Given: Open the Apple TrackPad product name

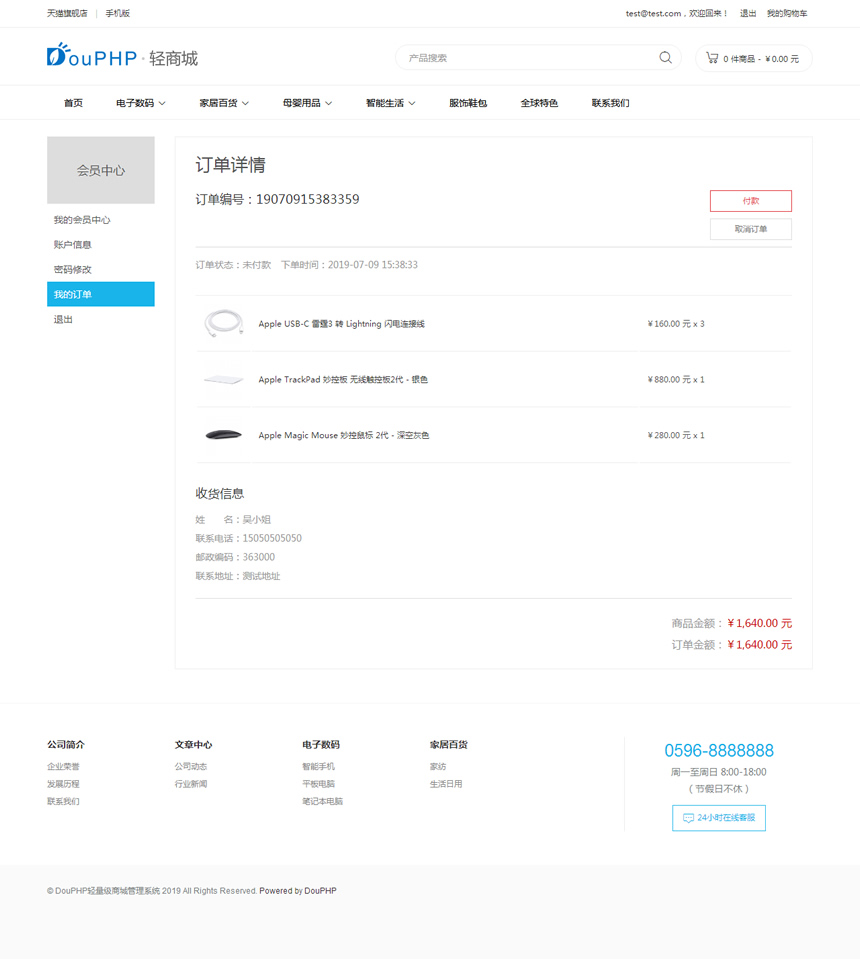Looking at the screenshot, I should point(343,379).
